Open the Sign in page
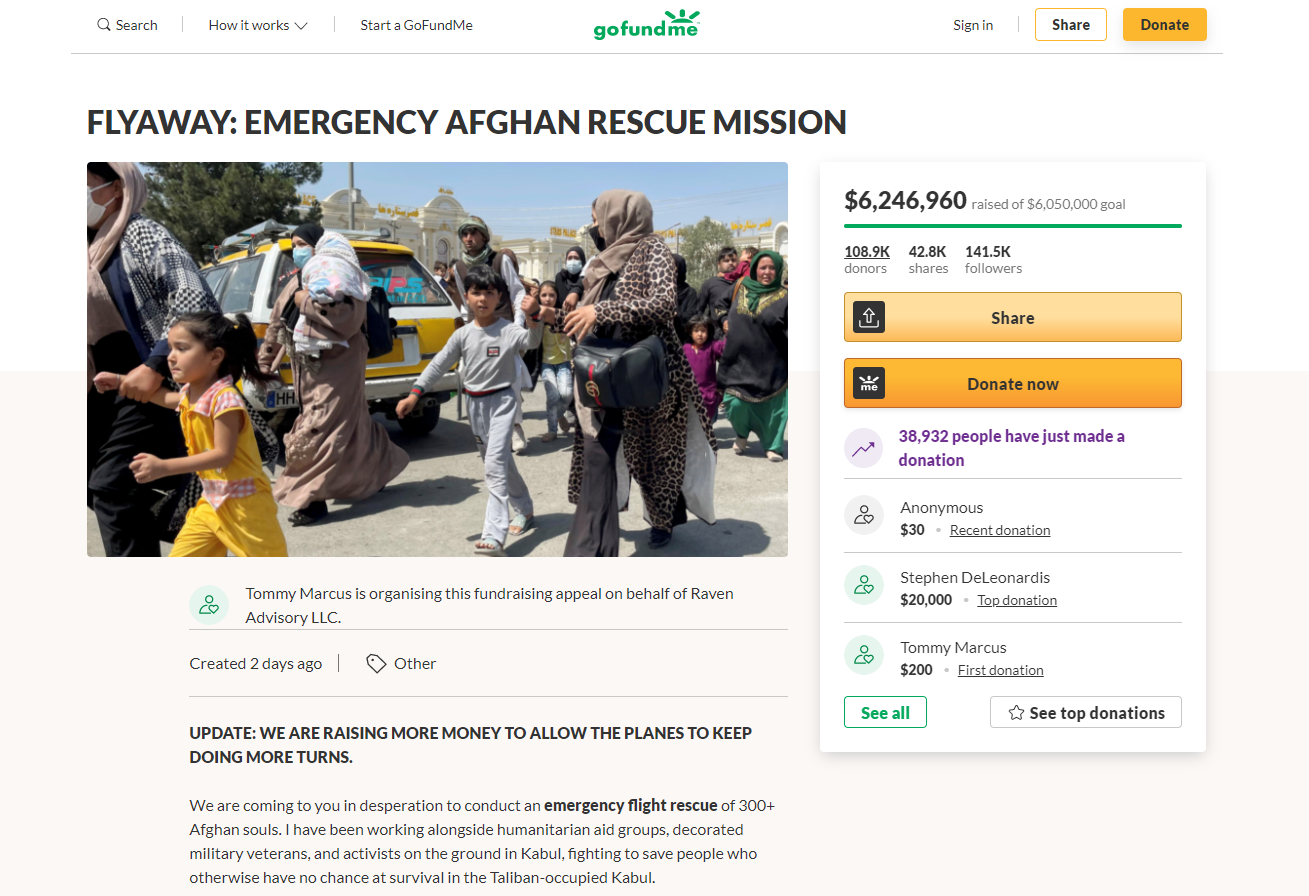Image resolution: width=1309 pixels, height=896 pixels. [x=973, y=25]
